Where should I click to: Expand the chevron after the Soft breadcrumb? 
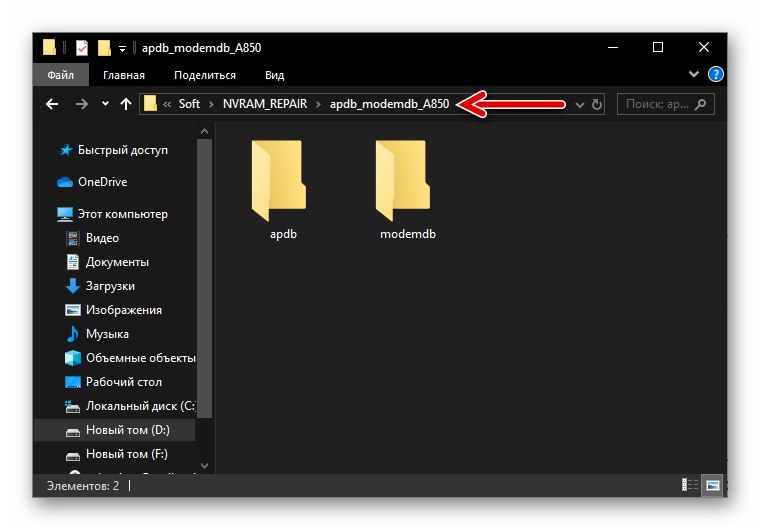[x=211, y=104]
